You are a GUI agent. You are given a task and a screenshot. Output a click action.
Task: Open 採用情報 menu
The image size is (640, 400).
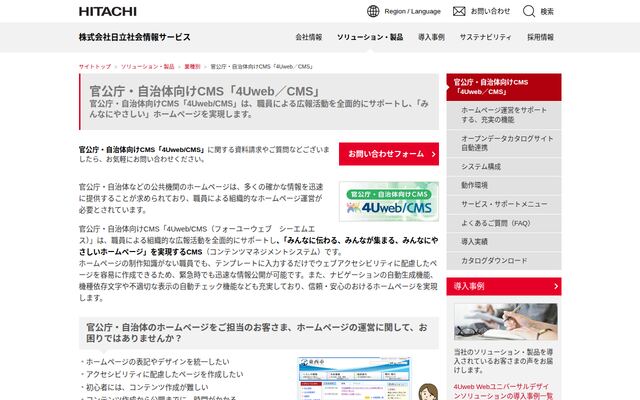(x=540, y=37)
